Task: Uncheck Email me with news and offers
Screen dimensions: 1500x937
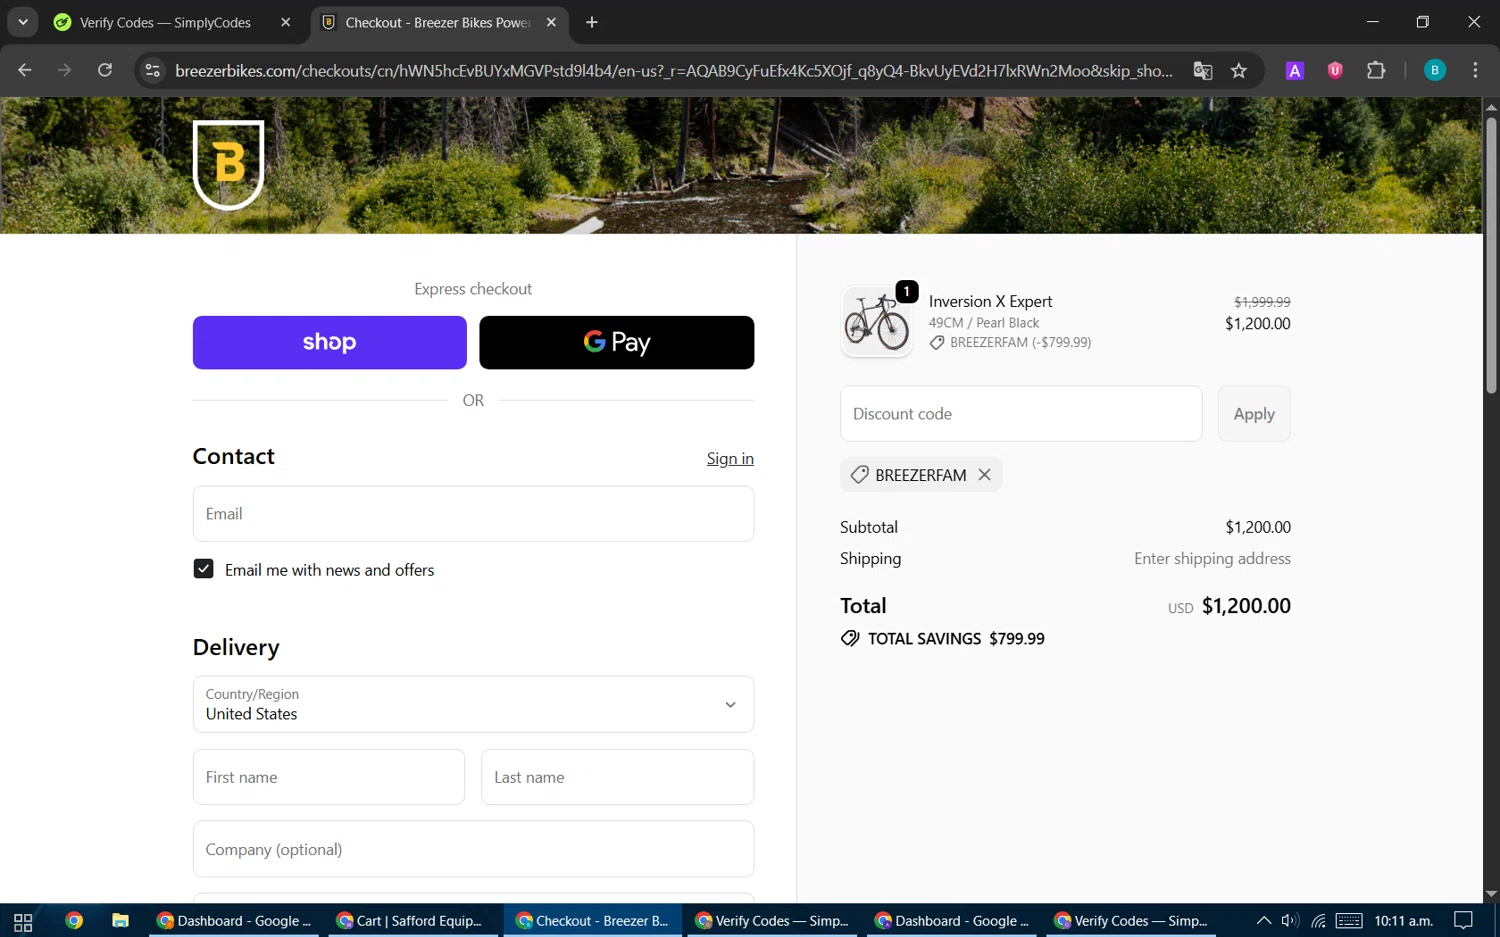Action: [203, 569]
